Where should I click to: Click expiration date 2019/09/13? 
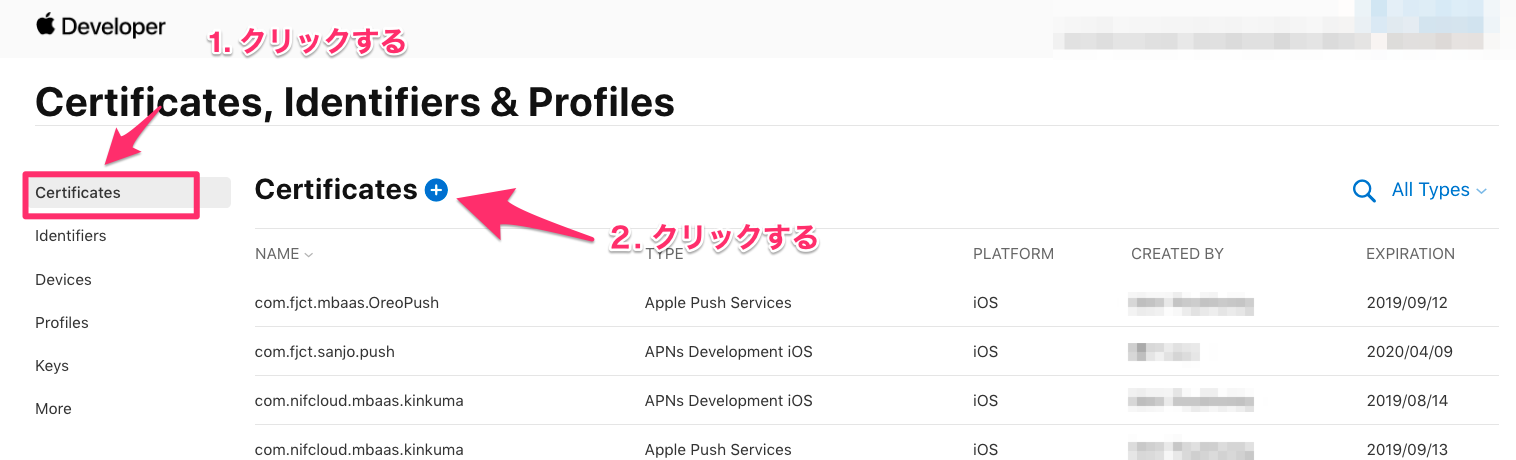coord(1407,450)
